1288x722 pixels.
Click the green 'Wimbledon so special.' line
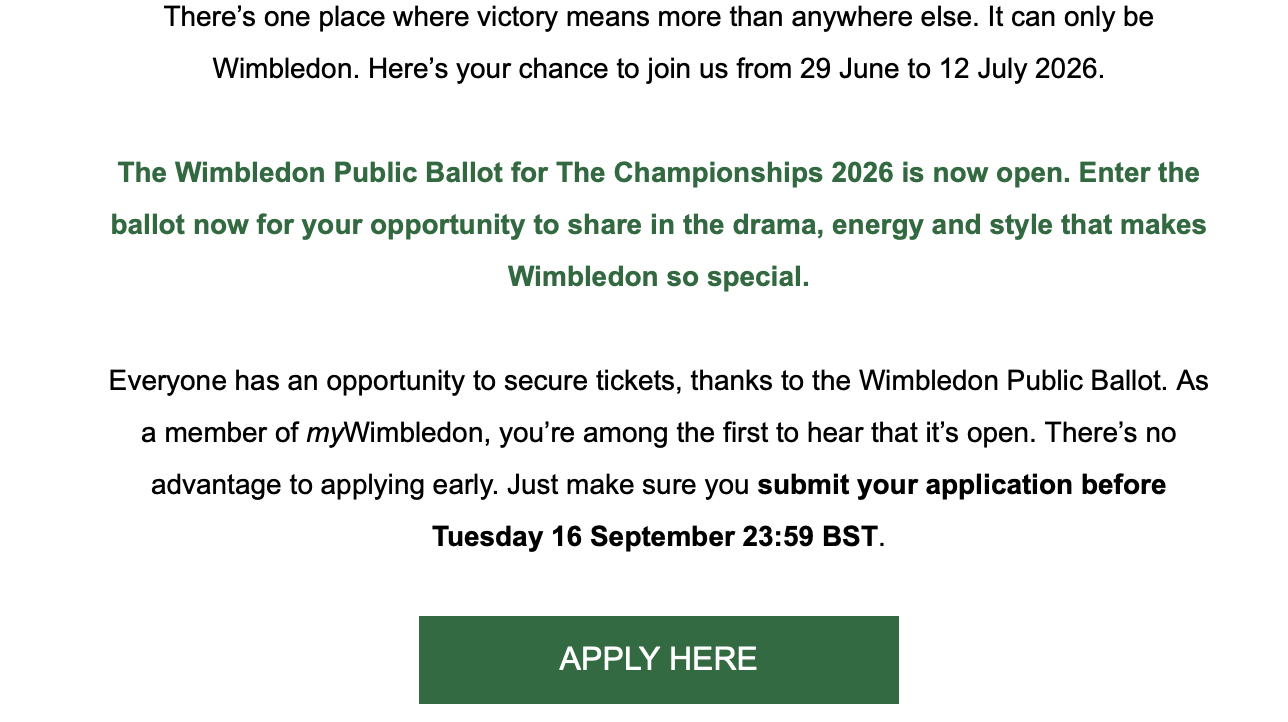pyautogui.click(x=658, y=278)
